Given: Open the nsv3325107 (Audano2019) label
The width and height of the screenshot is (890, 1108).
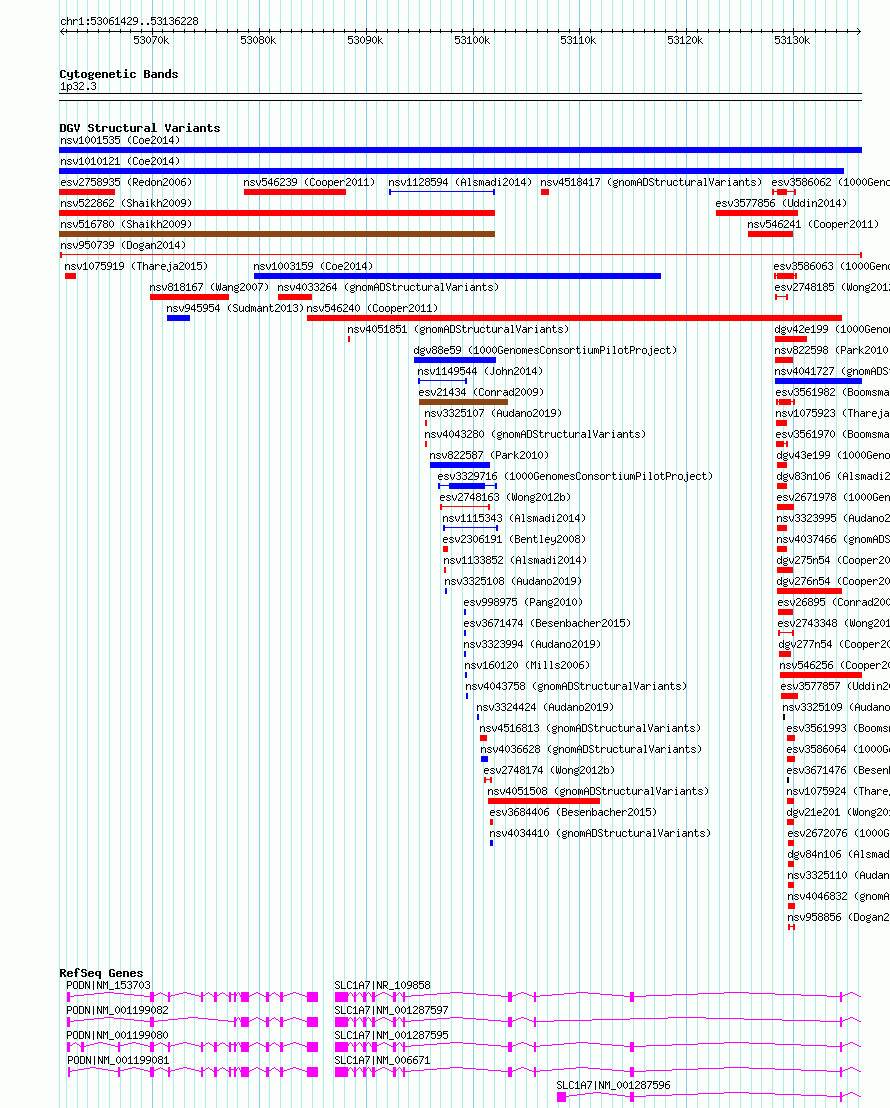Looking at the screenshot, I should (493, 413).
